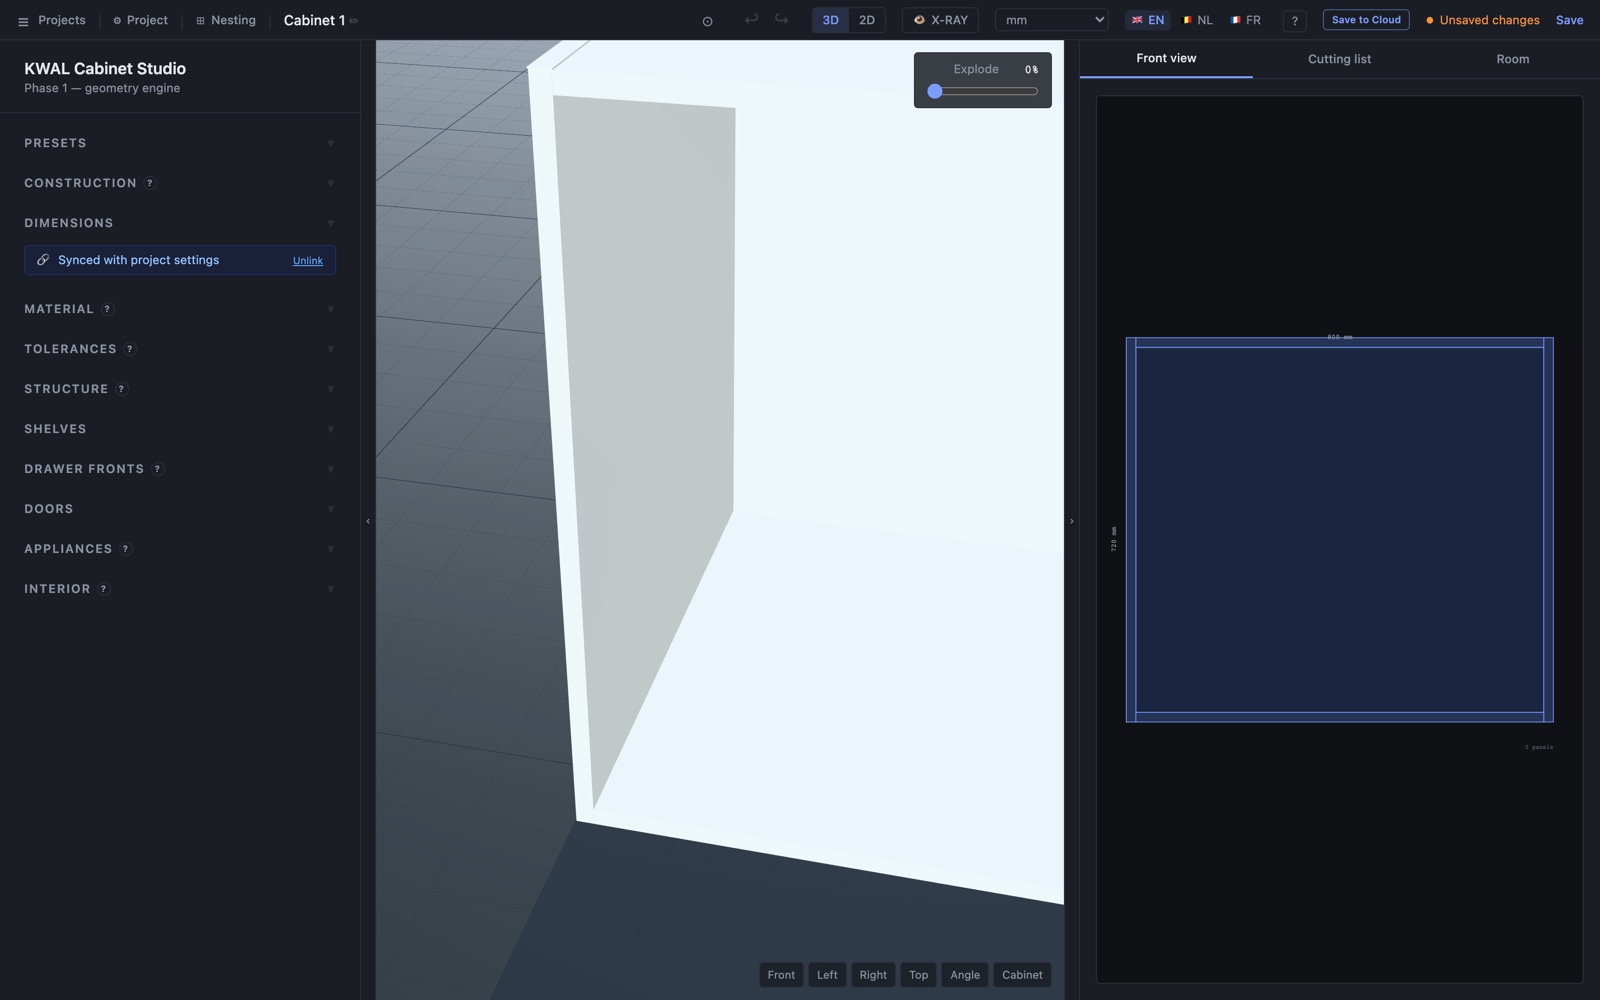Image resolution: width=1600 pixels, height=1000 pixels.
Task: Click the rename pencil icon beside Cabinet 1
Action: (354, 21)
